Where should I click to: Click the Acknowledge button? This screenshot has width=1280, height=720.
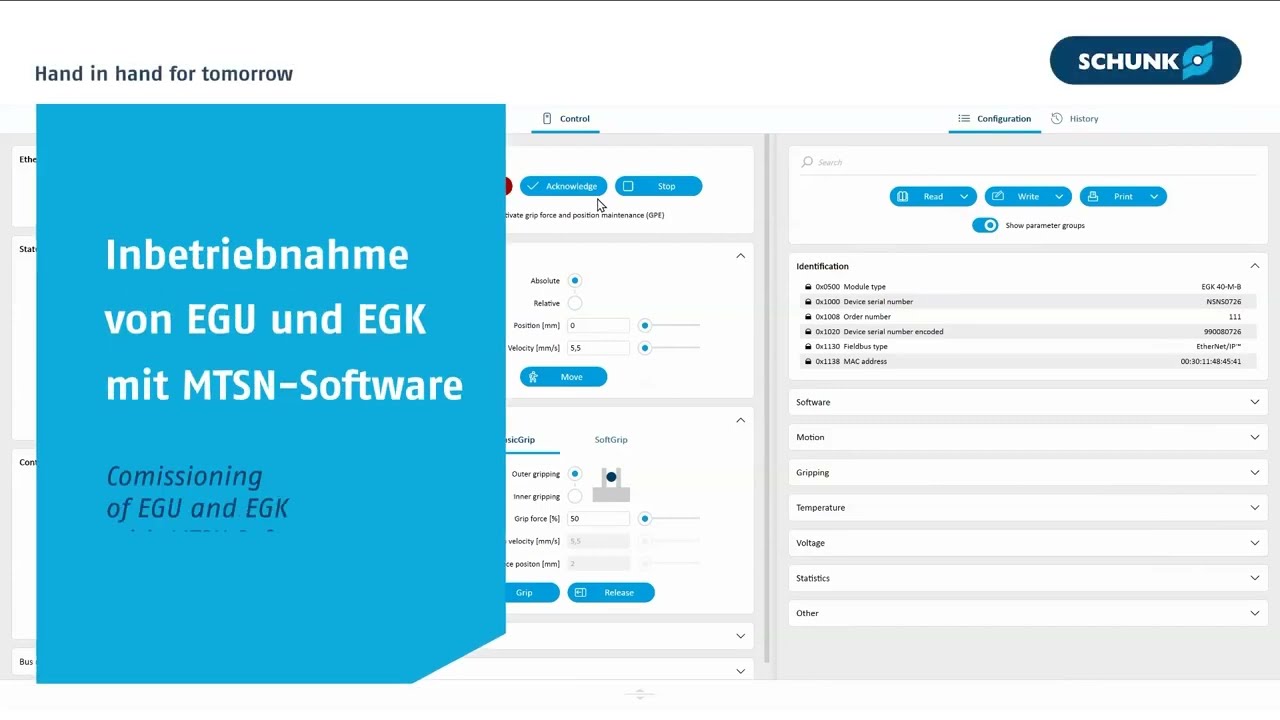tap(563, 186)
